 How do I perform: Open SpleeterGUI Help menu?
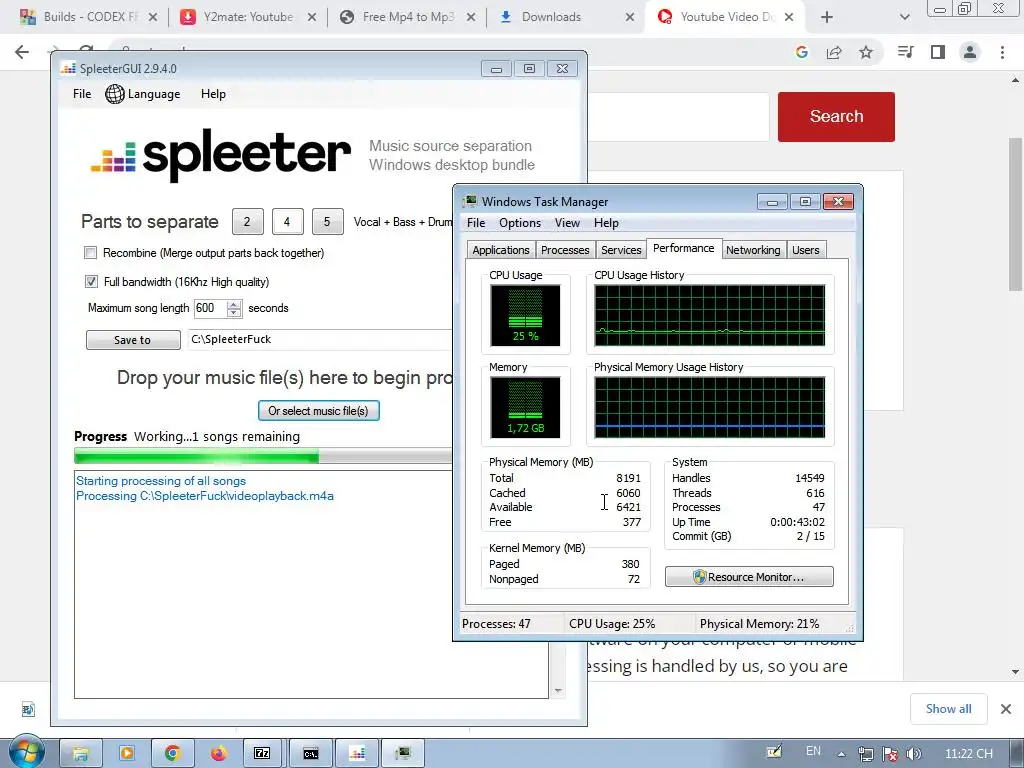[x=213, y=94]
